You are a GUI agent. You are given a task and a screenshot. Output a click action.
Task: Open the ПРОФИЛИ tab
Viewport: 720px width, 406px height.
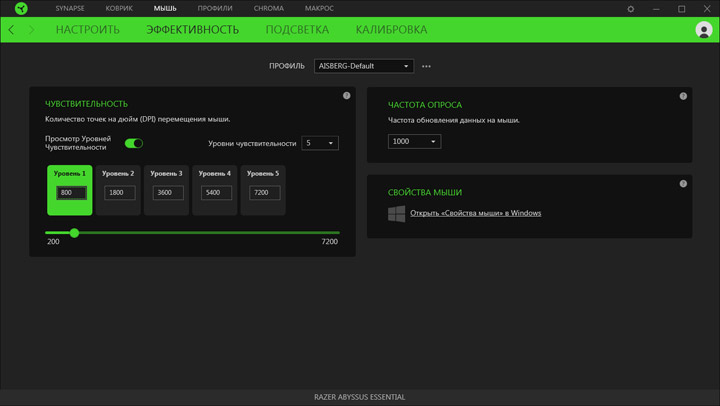coord(215,8)
